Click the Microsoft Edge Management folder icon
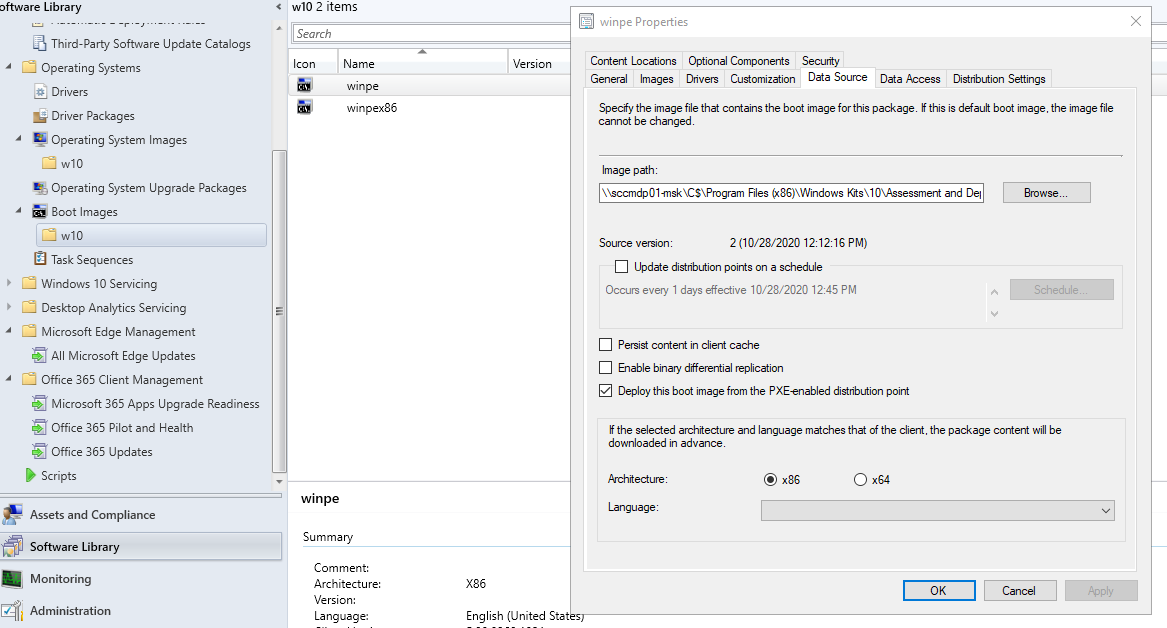The image size is (1167, 628). [x=29, y=331]
